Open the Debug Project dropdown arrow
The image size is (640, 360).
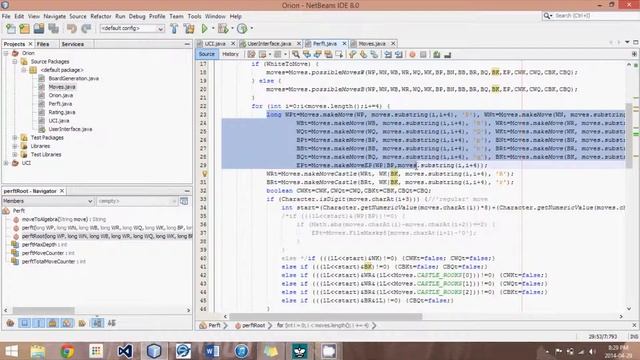point(232,29)
